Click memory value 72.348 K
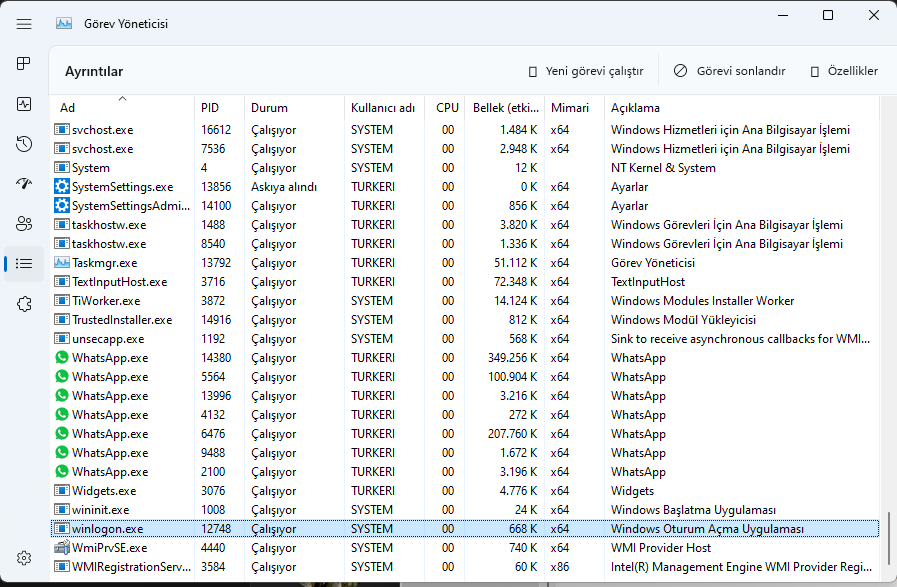This screenshot has width=897, height=587. pyautogui.click(x=515, y=282)
